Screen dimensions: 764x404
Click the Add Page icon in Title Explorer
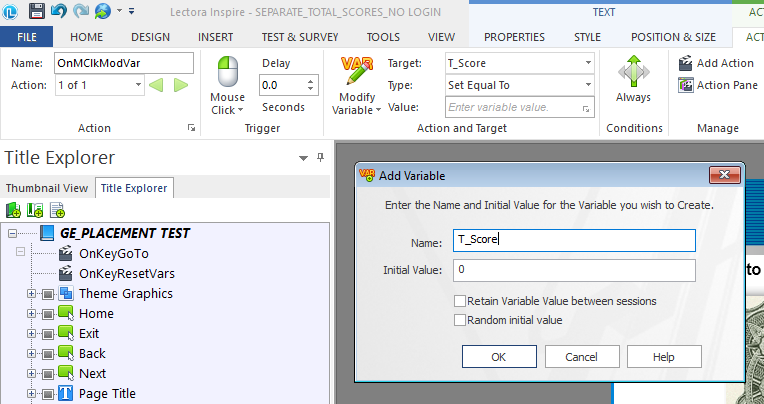click(x=57, y=211)
